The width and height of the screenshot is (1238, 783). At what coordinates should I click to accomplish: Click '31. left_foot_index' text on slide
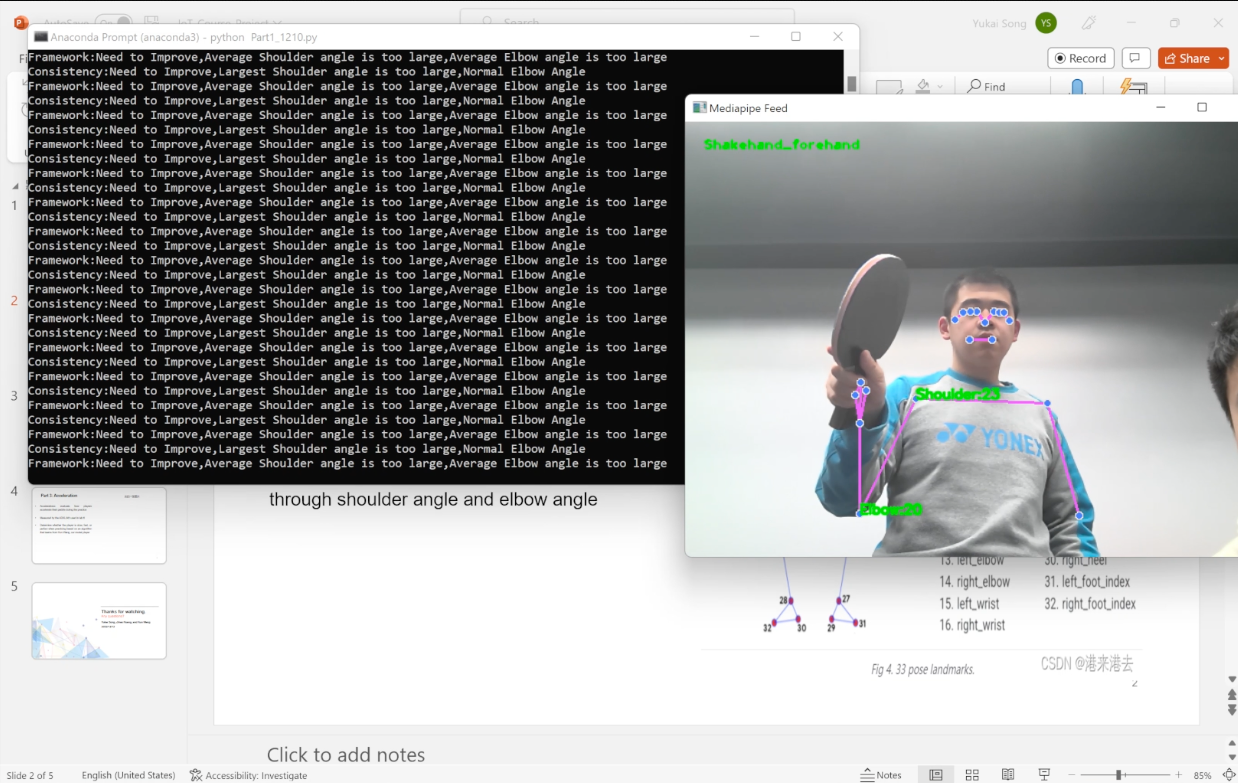(1087, 582)
